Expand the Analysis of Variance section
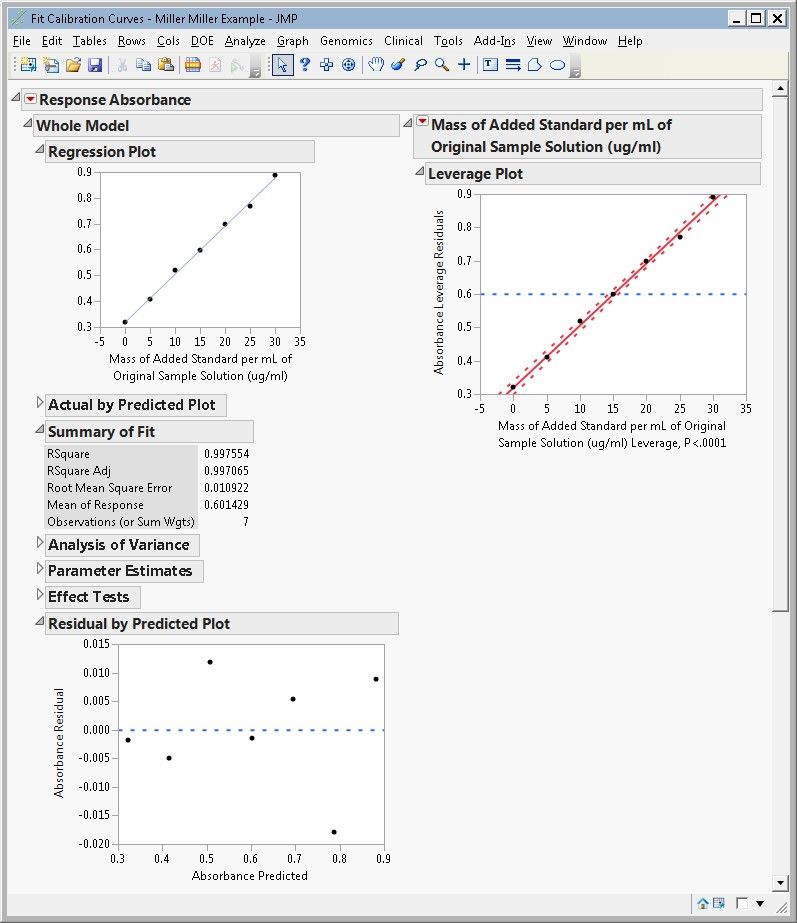Screen dimensions: 797x923 (x=39, y=542)
